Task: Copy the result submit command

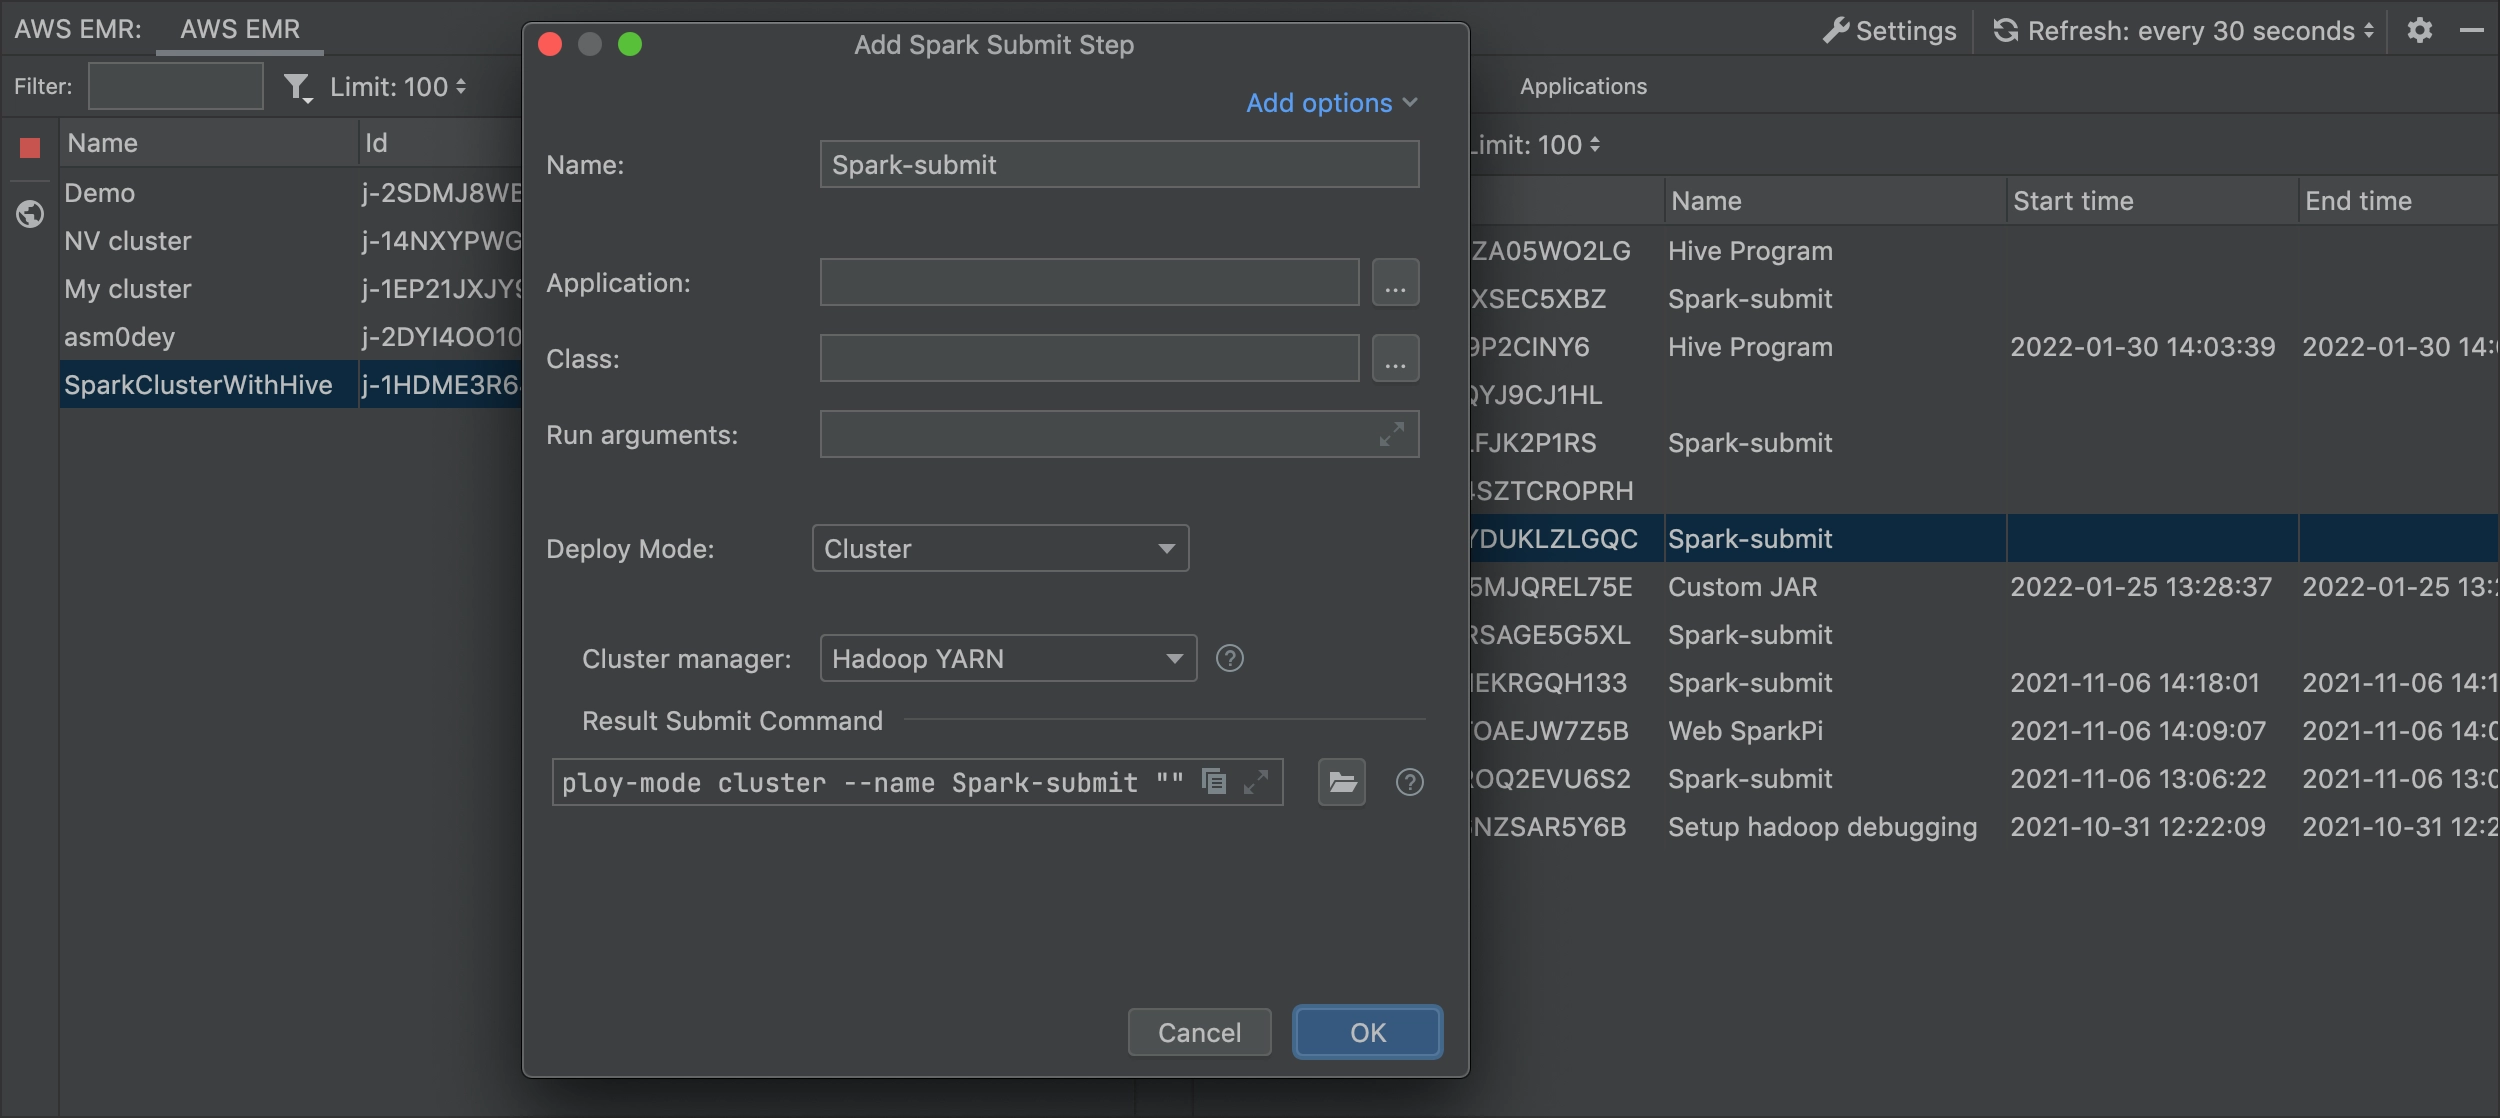Action: pos(1214,781)
